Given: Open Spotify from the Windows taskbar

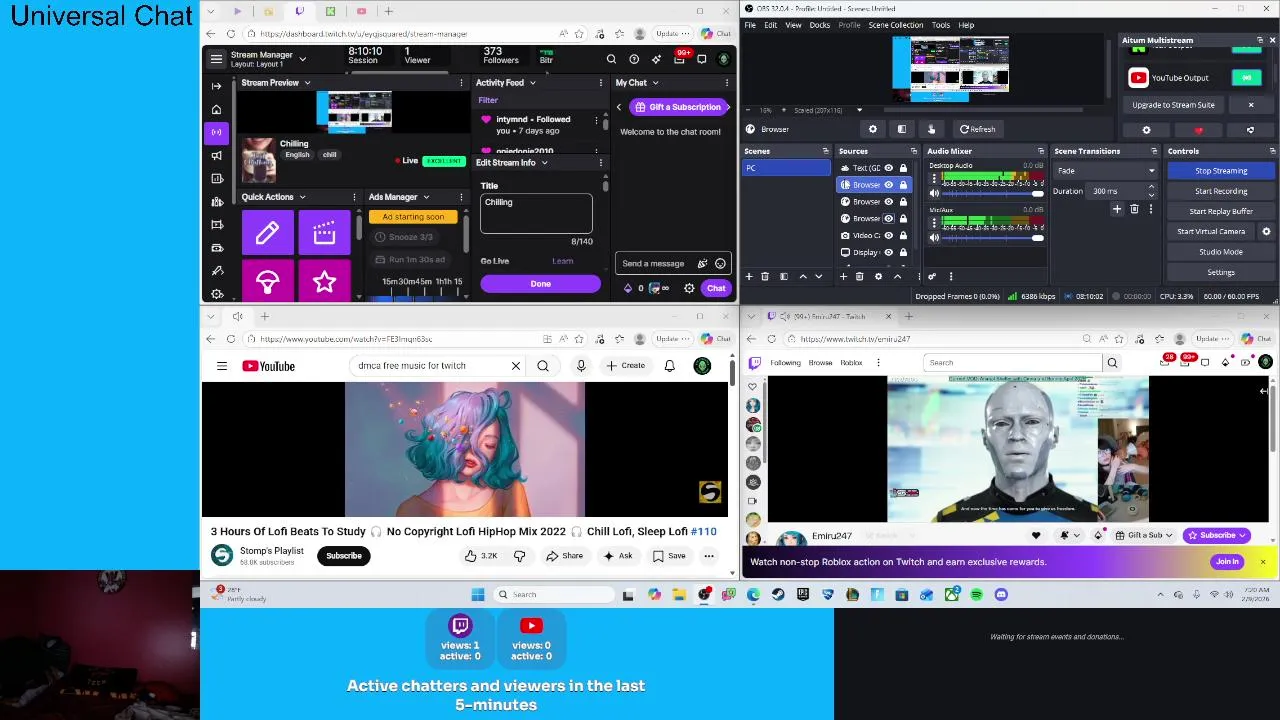Looking at the screenshot, I should [x=976, y=595].
